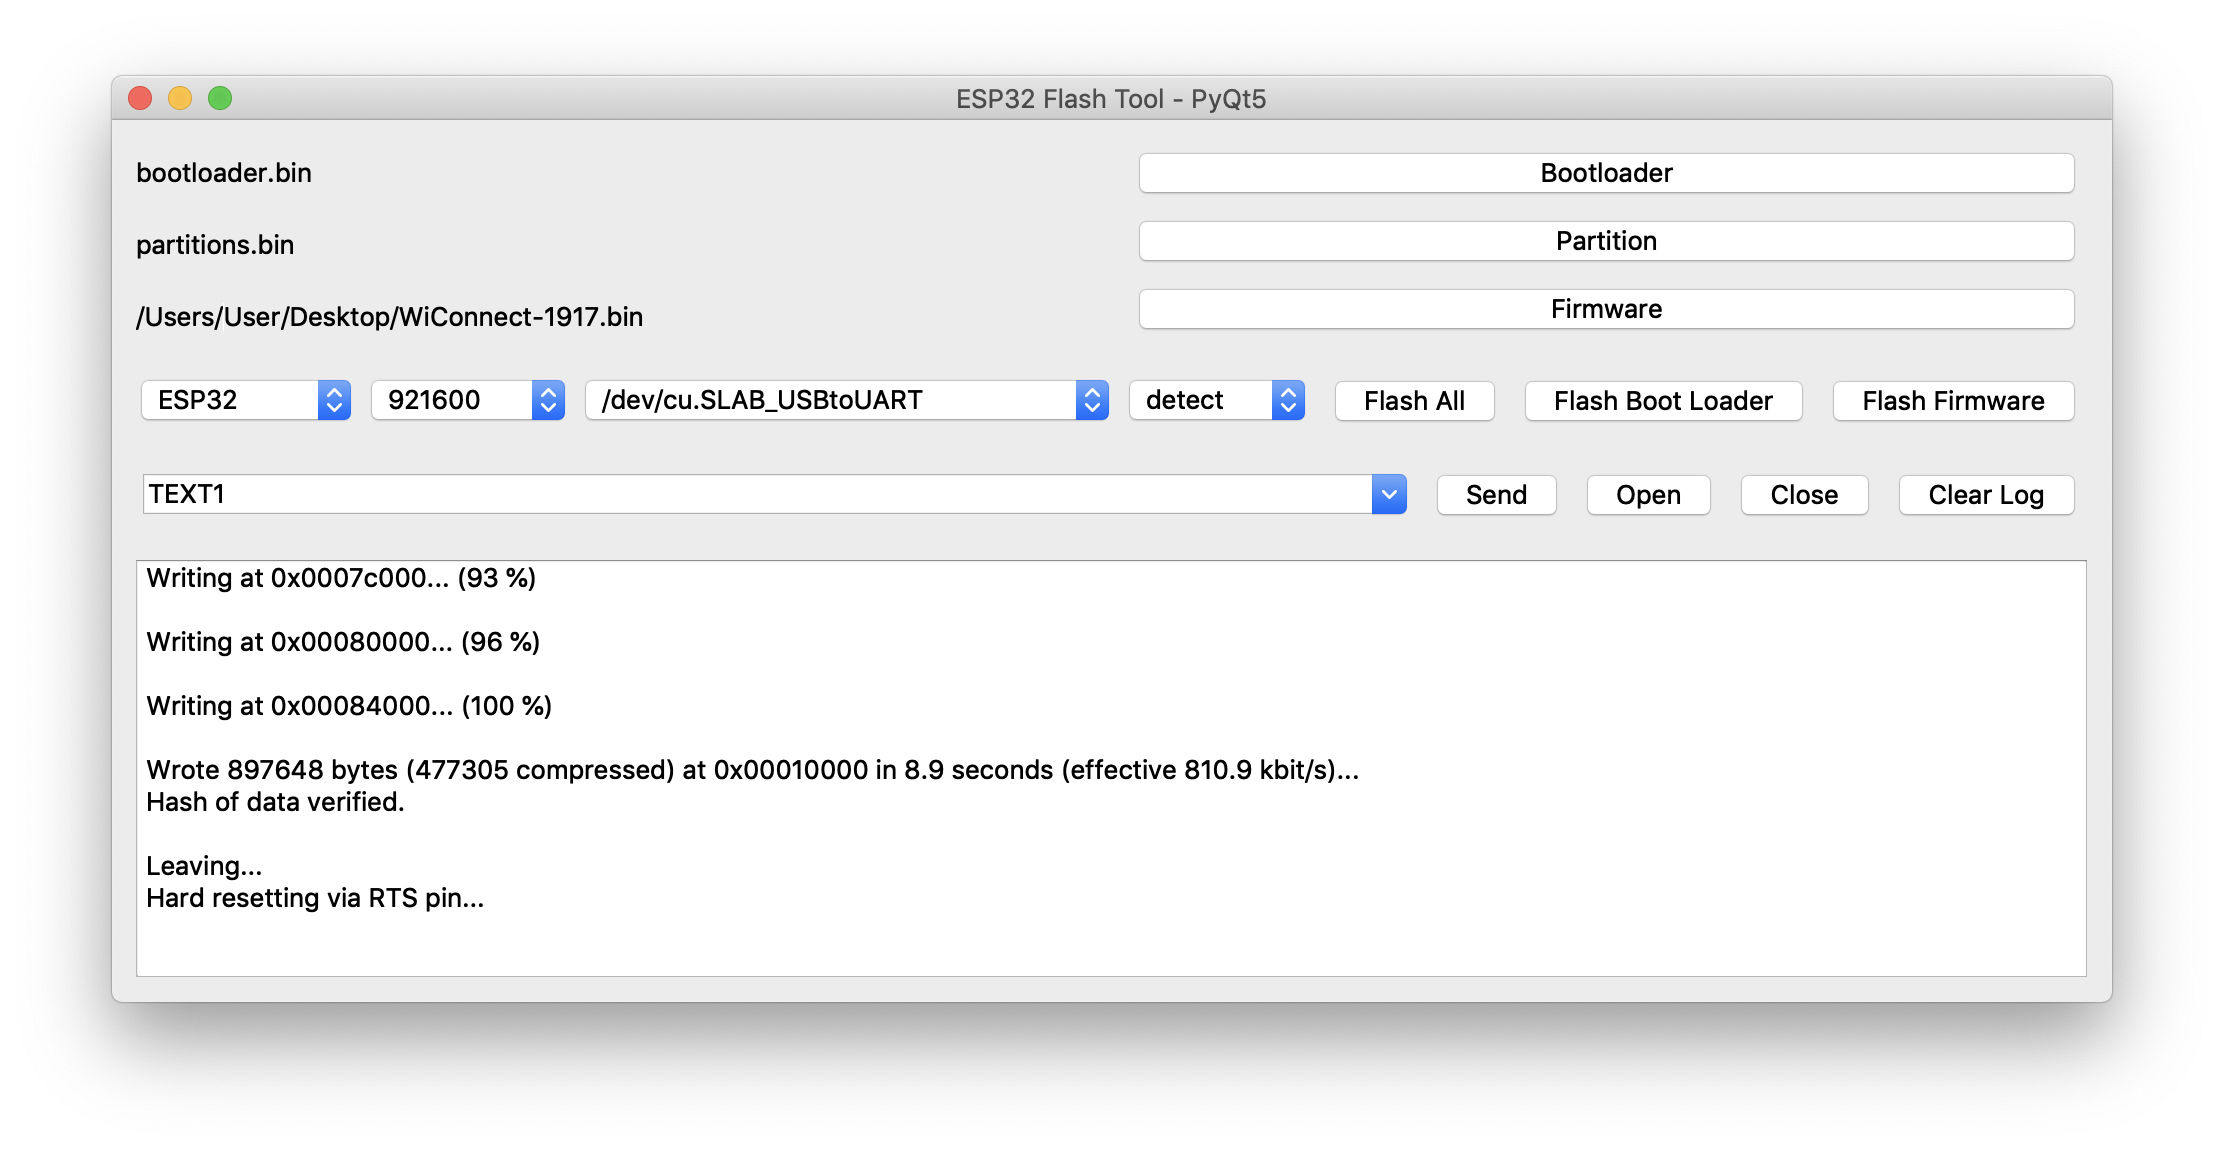Open the detect flash size dropdown
The width and height of the screenshot is (2224, 1150).
point(1217,400)
